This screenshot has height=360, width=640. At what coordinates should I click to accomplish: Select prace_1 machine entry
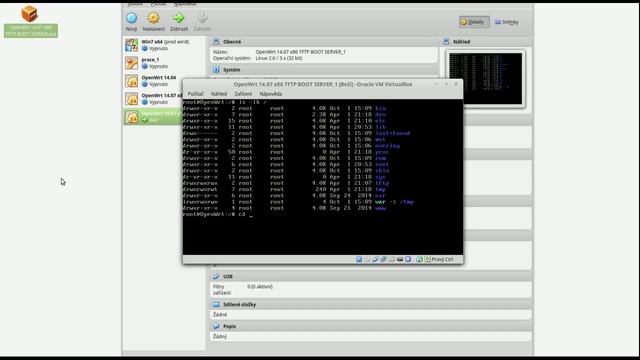click(x=164, y=63)
